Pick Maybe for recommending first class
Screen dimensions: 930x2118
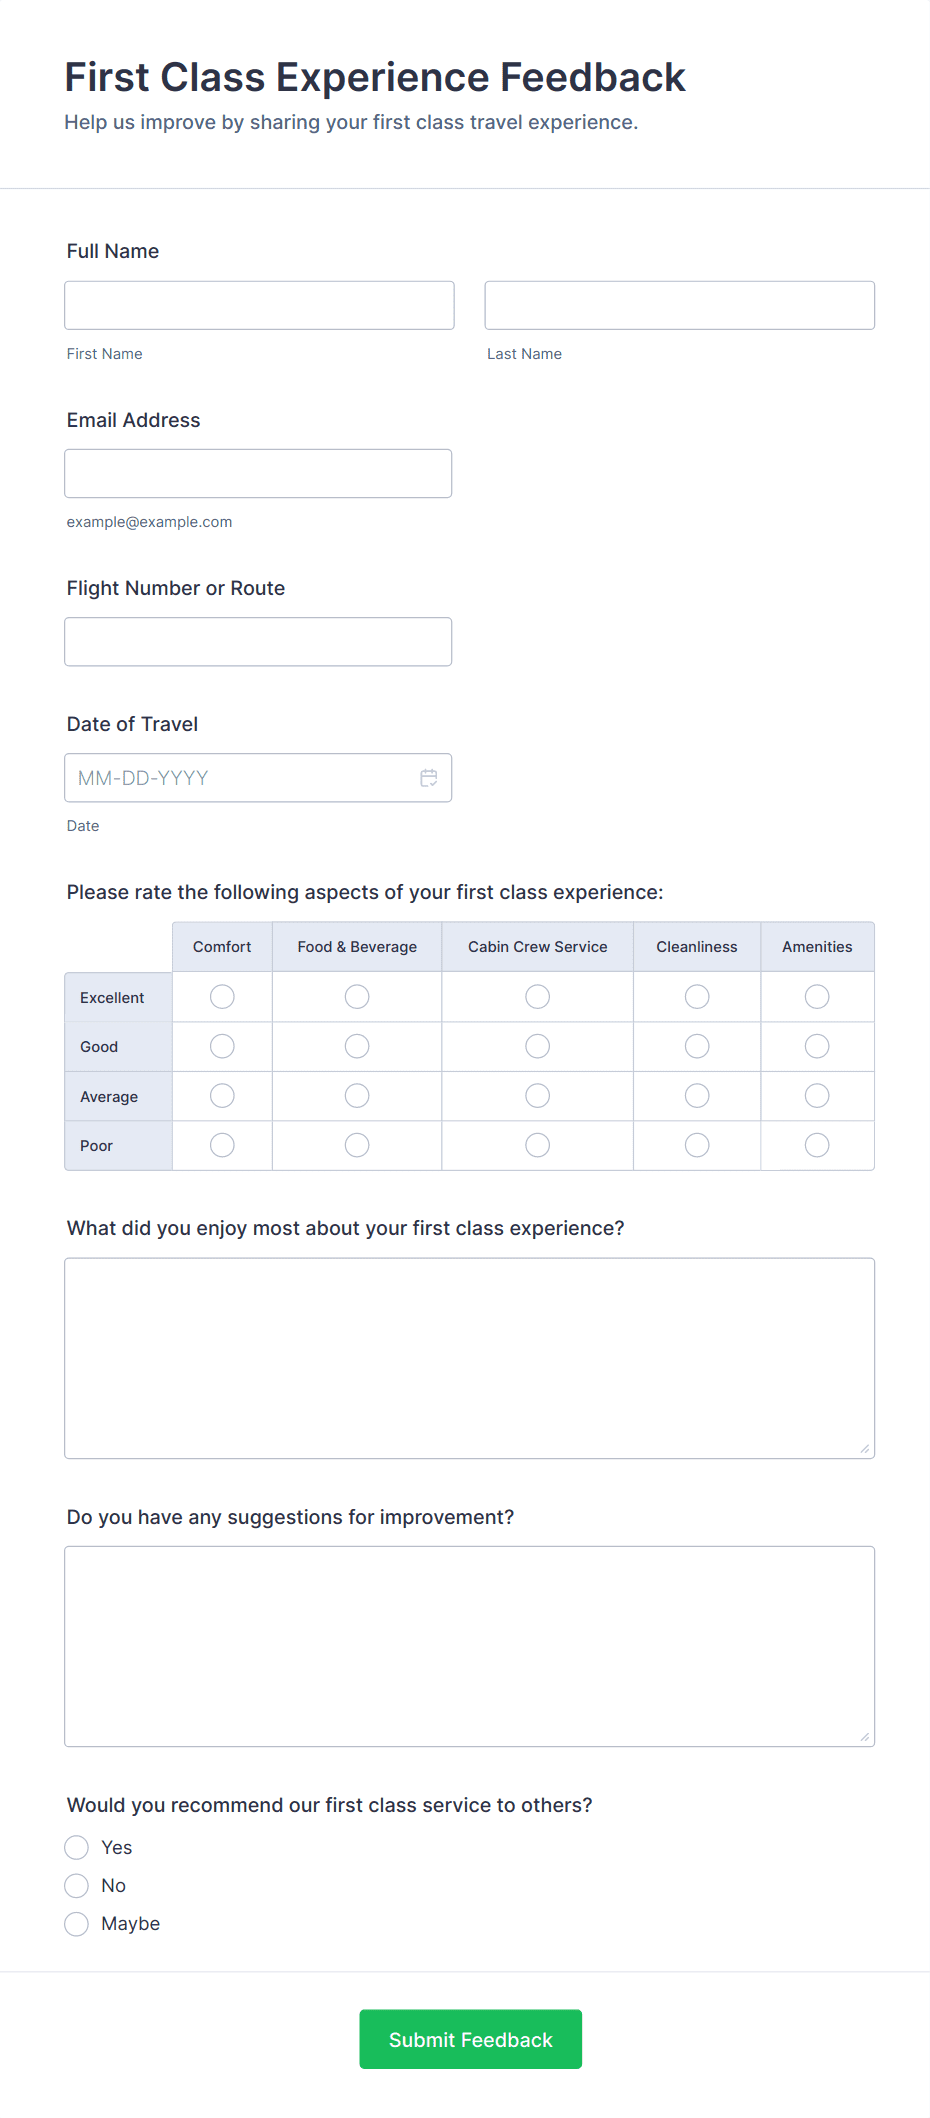tap(77, 1924)
